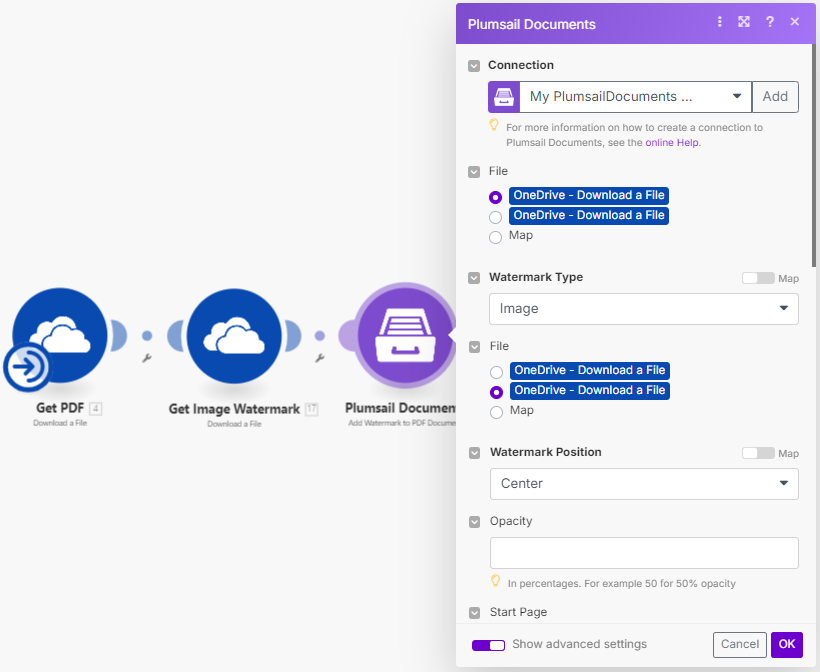Screen dimensions: 820x672
Task: Select the Plumsail Documents module on canvas
Action: [405, 336]
